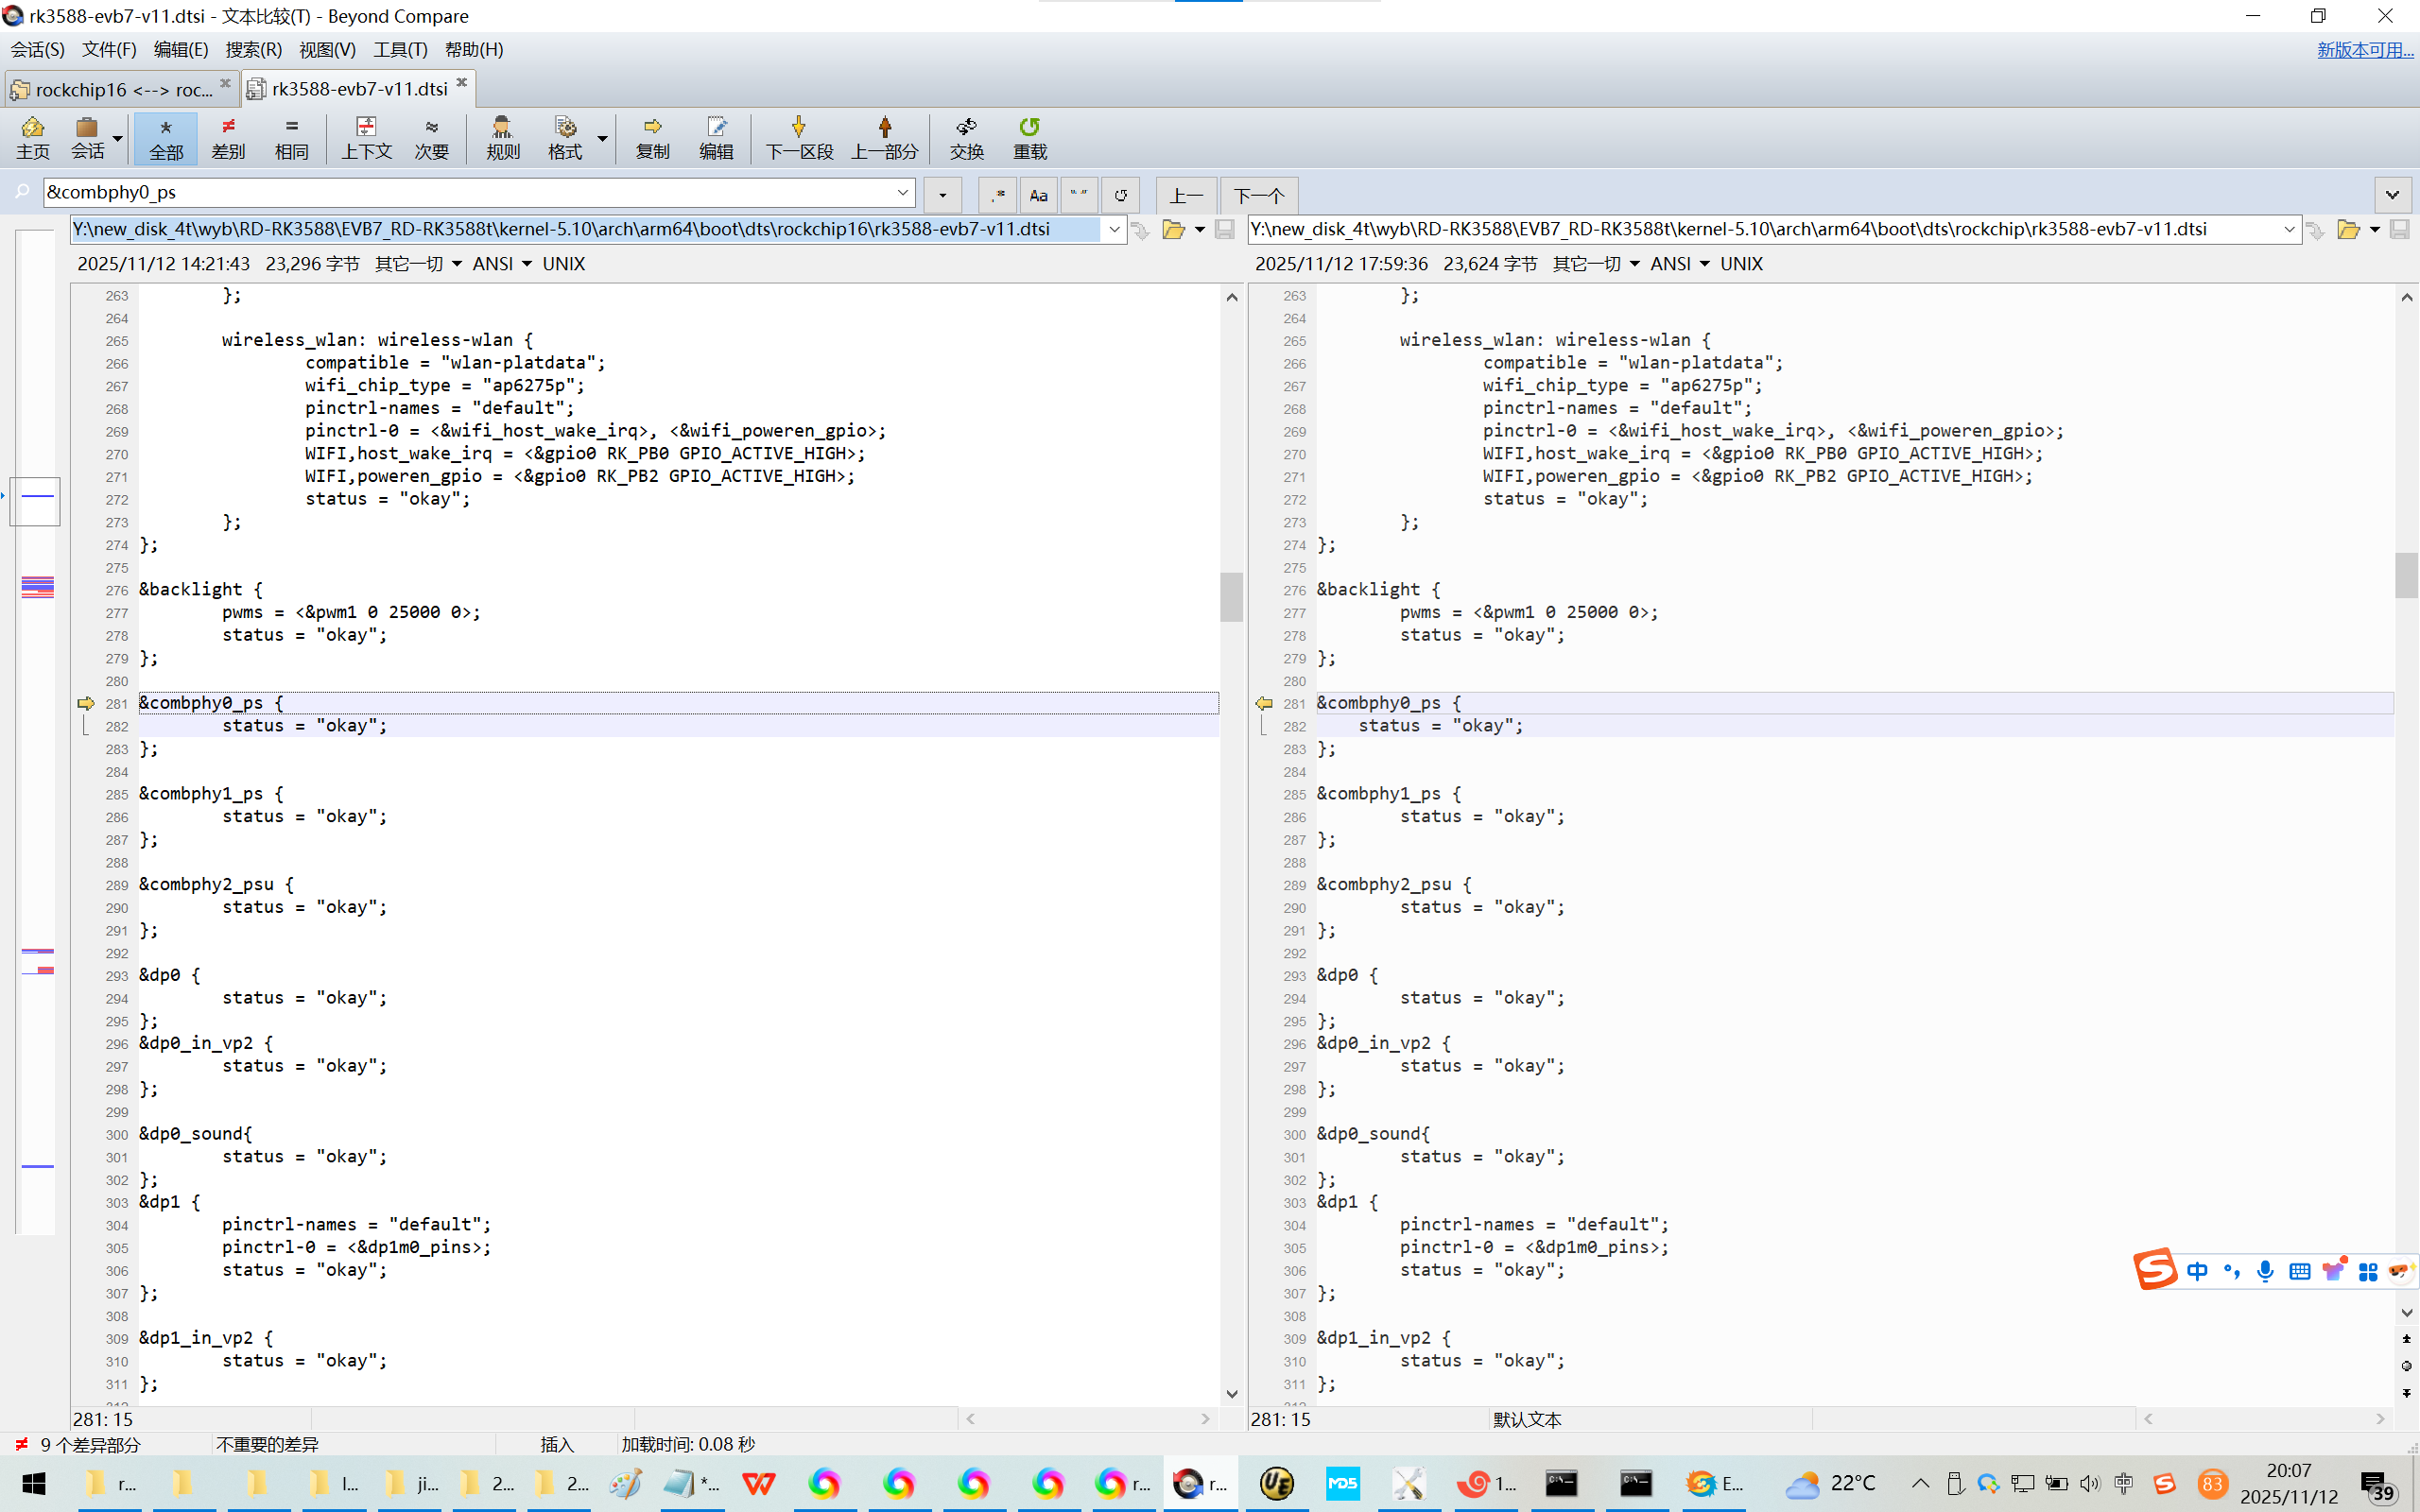This screenshot has height=1512, width=2420.
Task: Click the 新版本可用 link
Action: click(2364, 50)
